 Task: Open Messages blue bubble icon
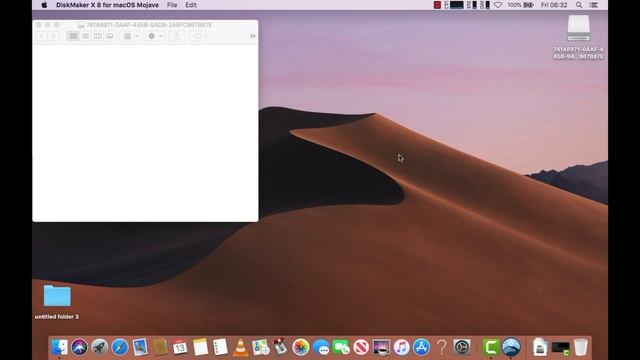[321, 347]
